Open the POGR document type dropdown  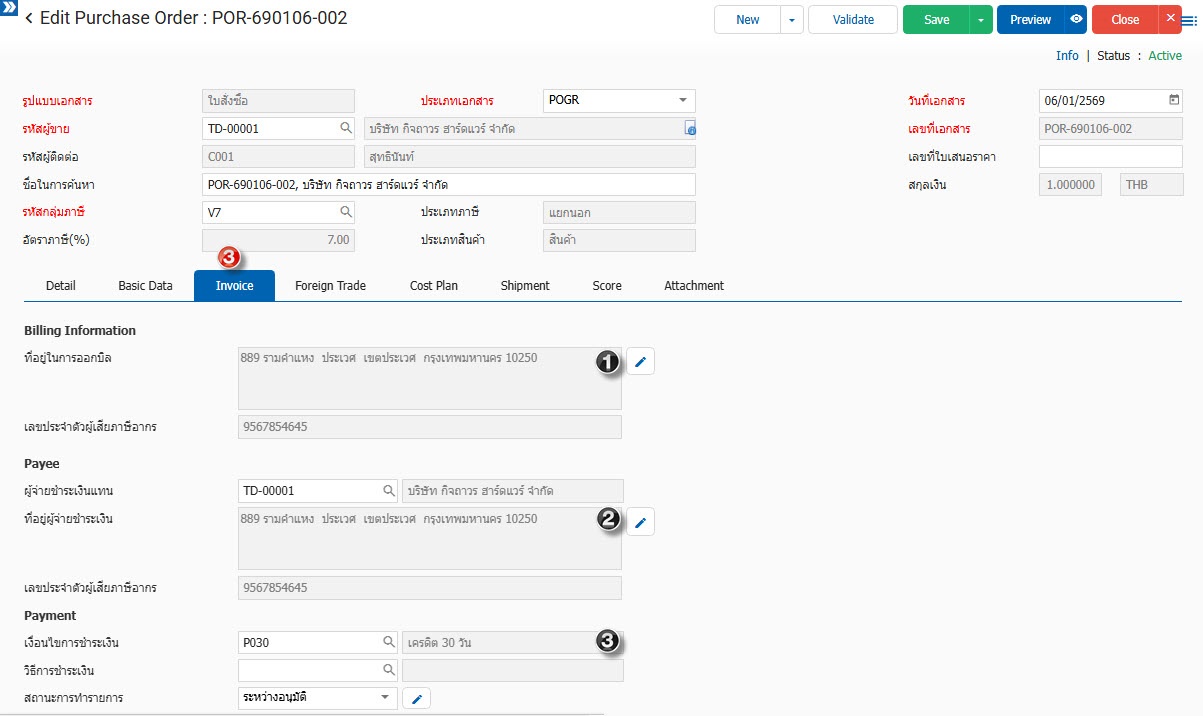click(x=683, y=100)
